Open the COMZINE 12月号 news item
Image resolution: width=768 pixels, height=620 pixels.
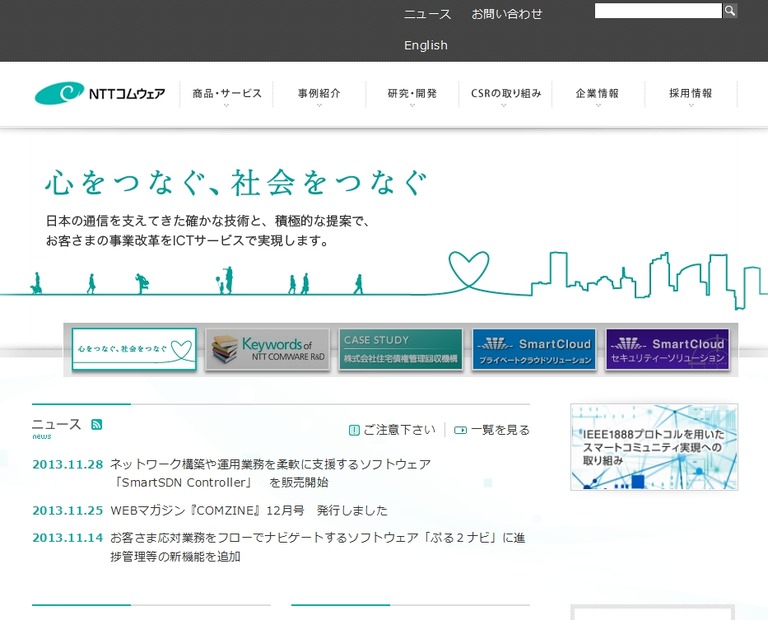click(249, 511)
